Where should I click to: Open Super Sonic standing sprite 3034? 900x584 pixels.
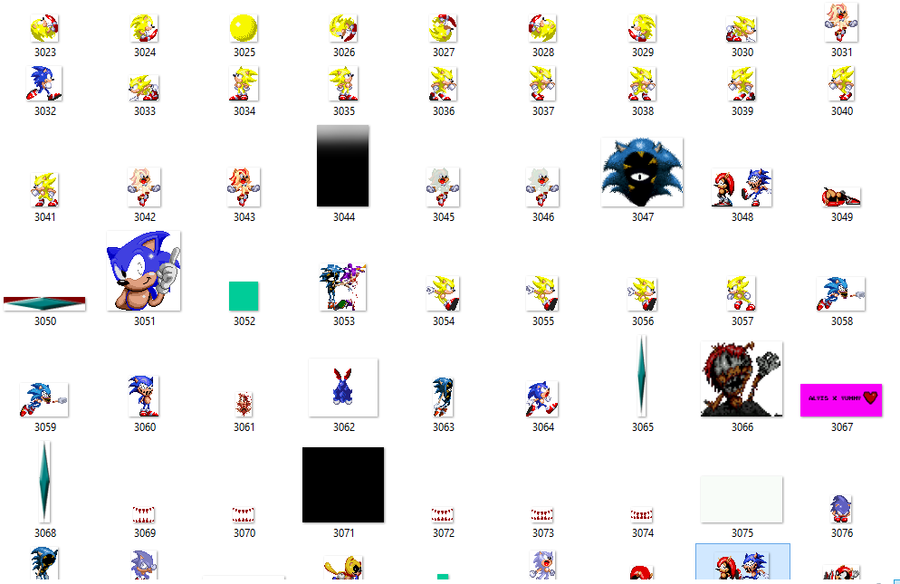pos(243,83)
